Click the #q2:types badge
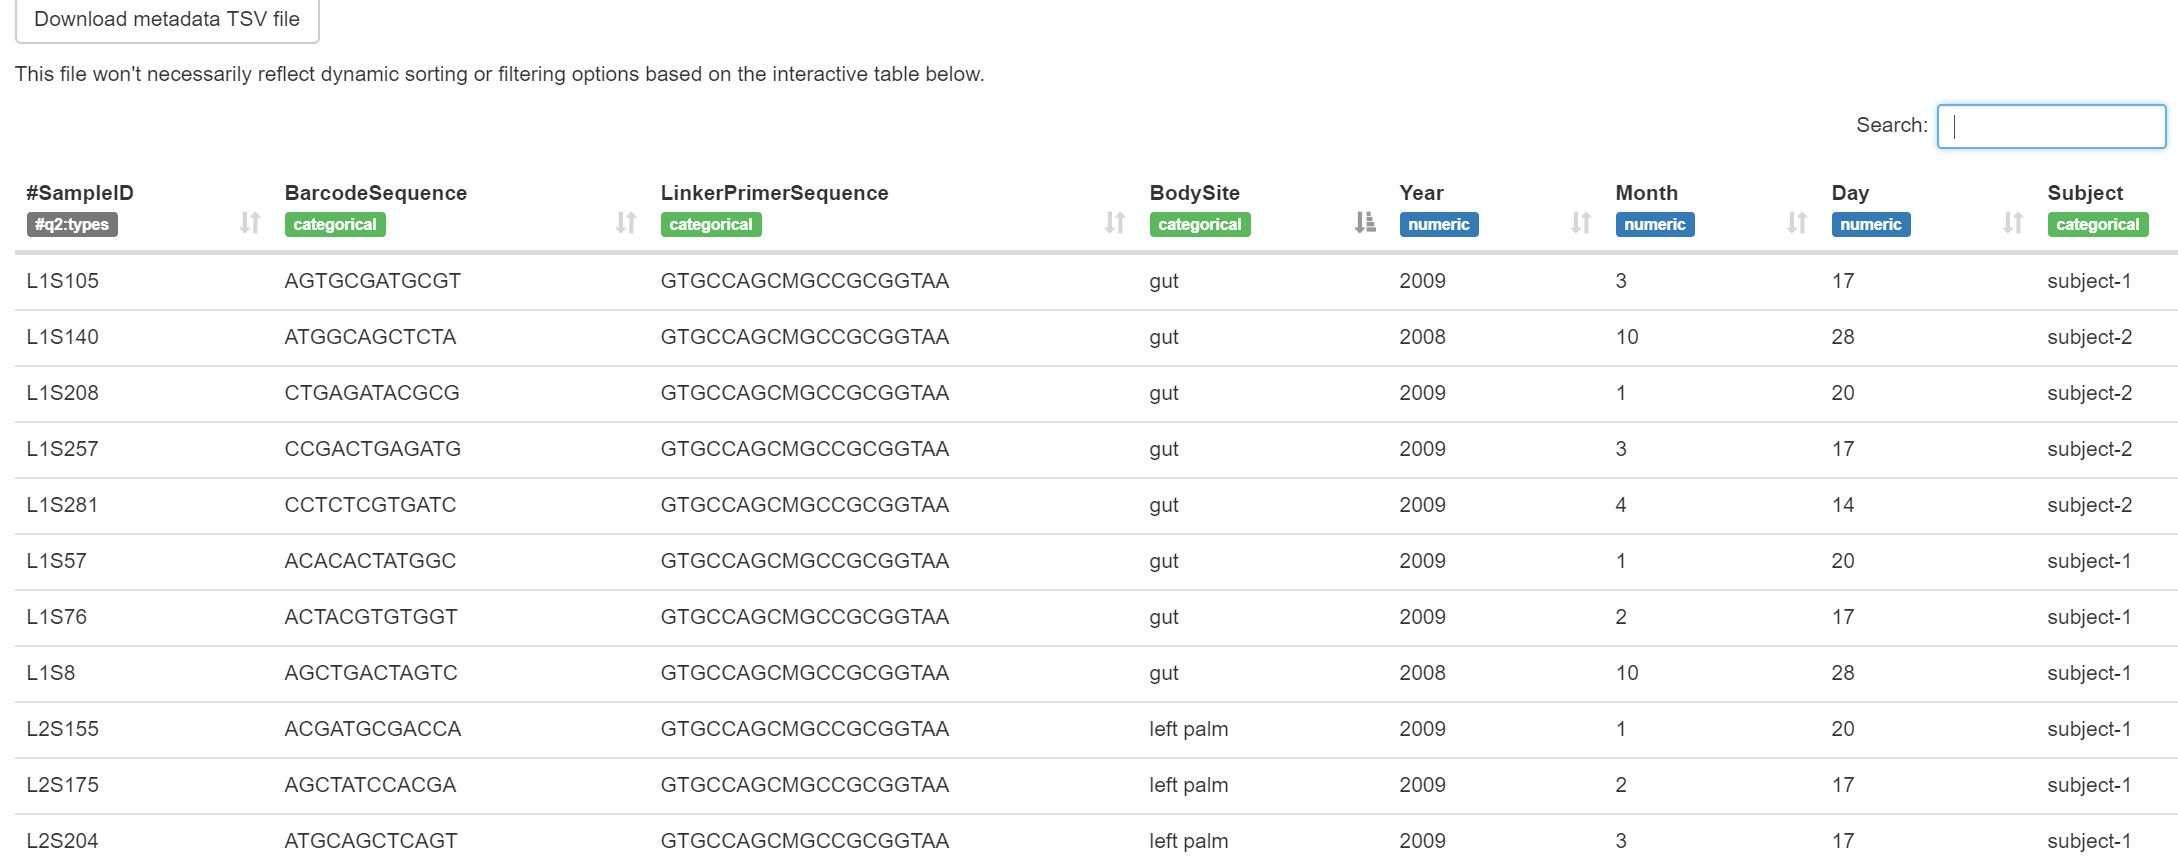The height and width of the screenshot is (868, 2178). pos(72,225)
